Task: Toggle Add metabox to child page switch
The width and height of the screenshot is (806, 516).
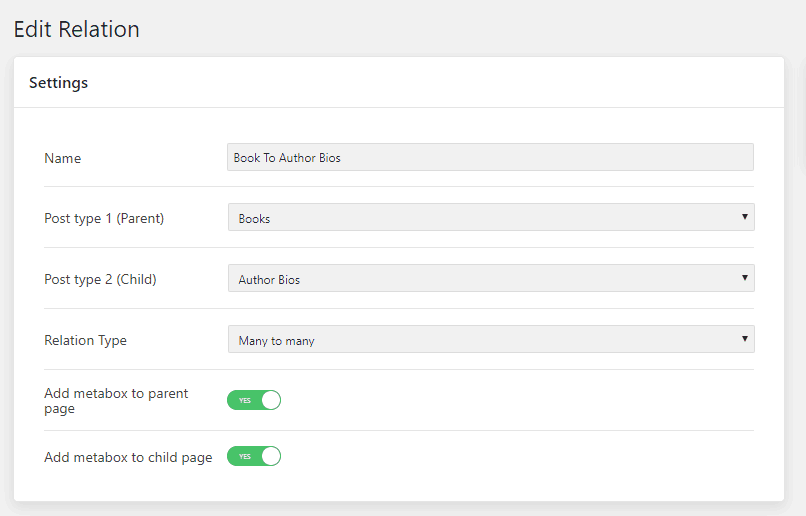Action: [x=254, y=456]
